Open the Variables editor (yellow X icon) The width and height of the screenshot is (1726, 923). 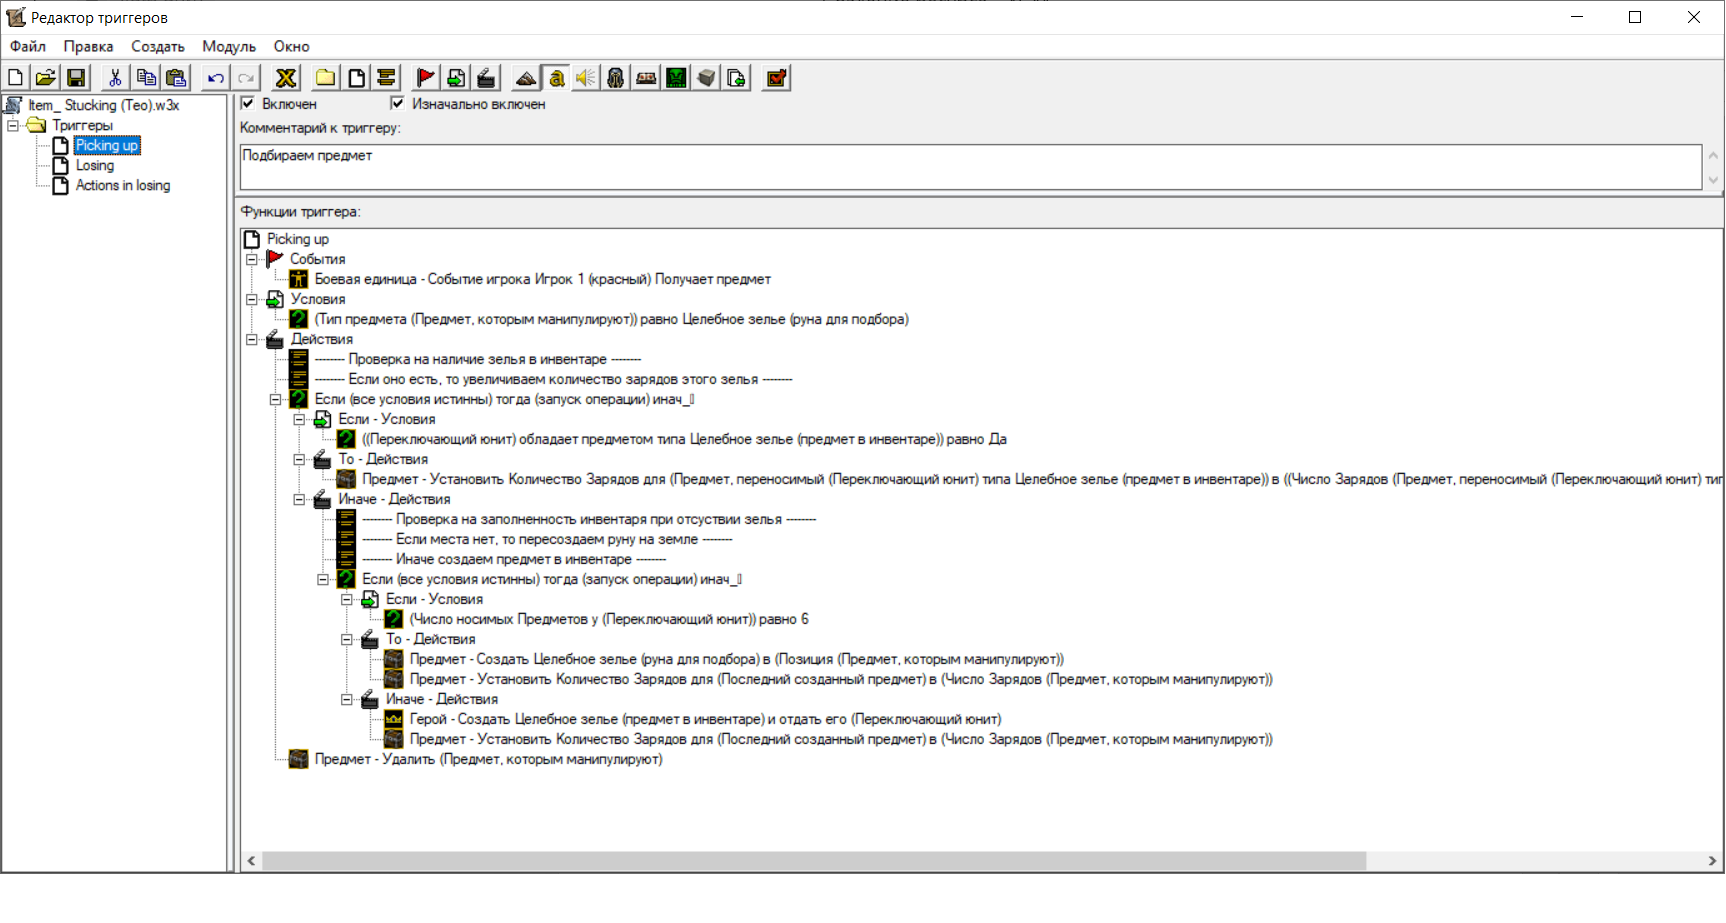click(x=286, y=78)
